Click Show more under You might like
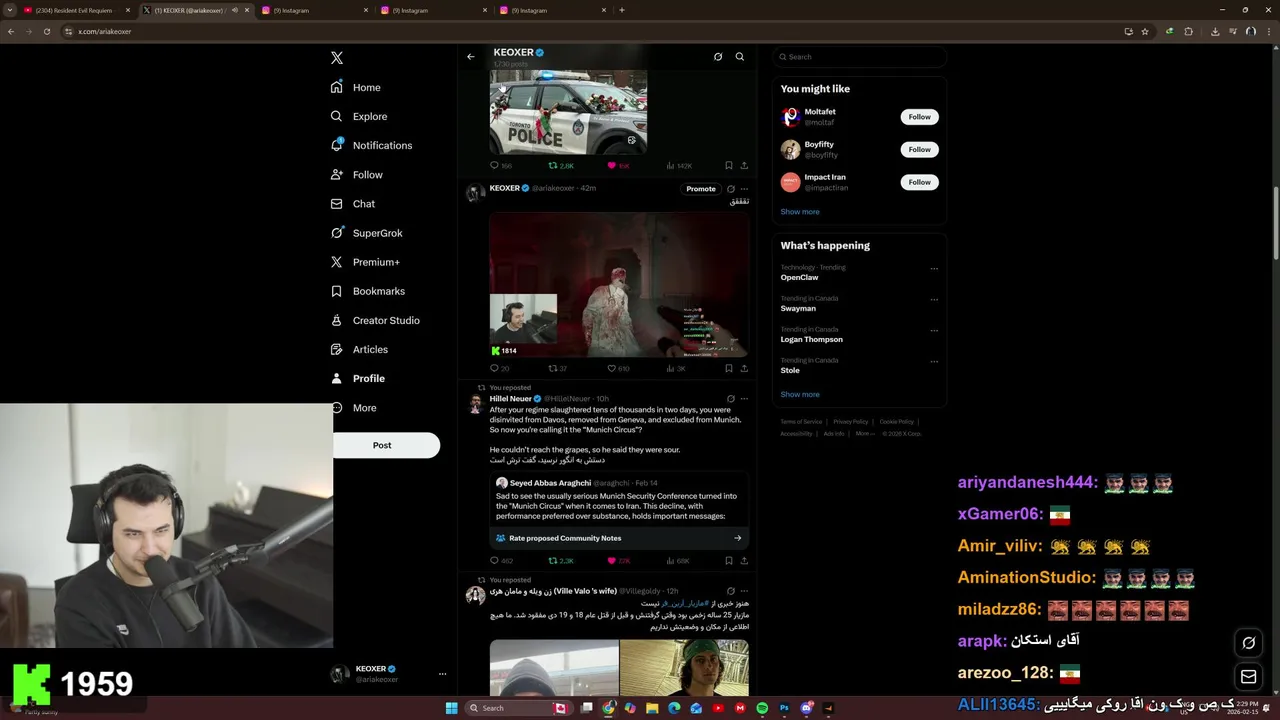The width and height of the screenshot is (1280, 720). [x=800, y=212]
